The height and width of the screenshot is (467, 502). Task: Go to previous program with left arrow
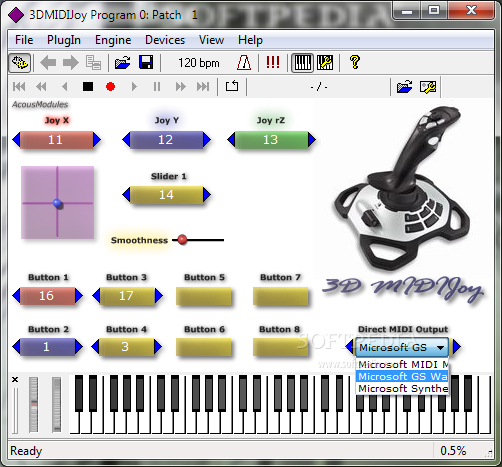click(x=48, y=63)
